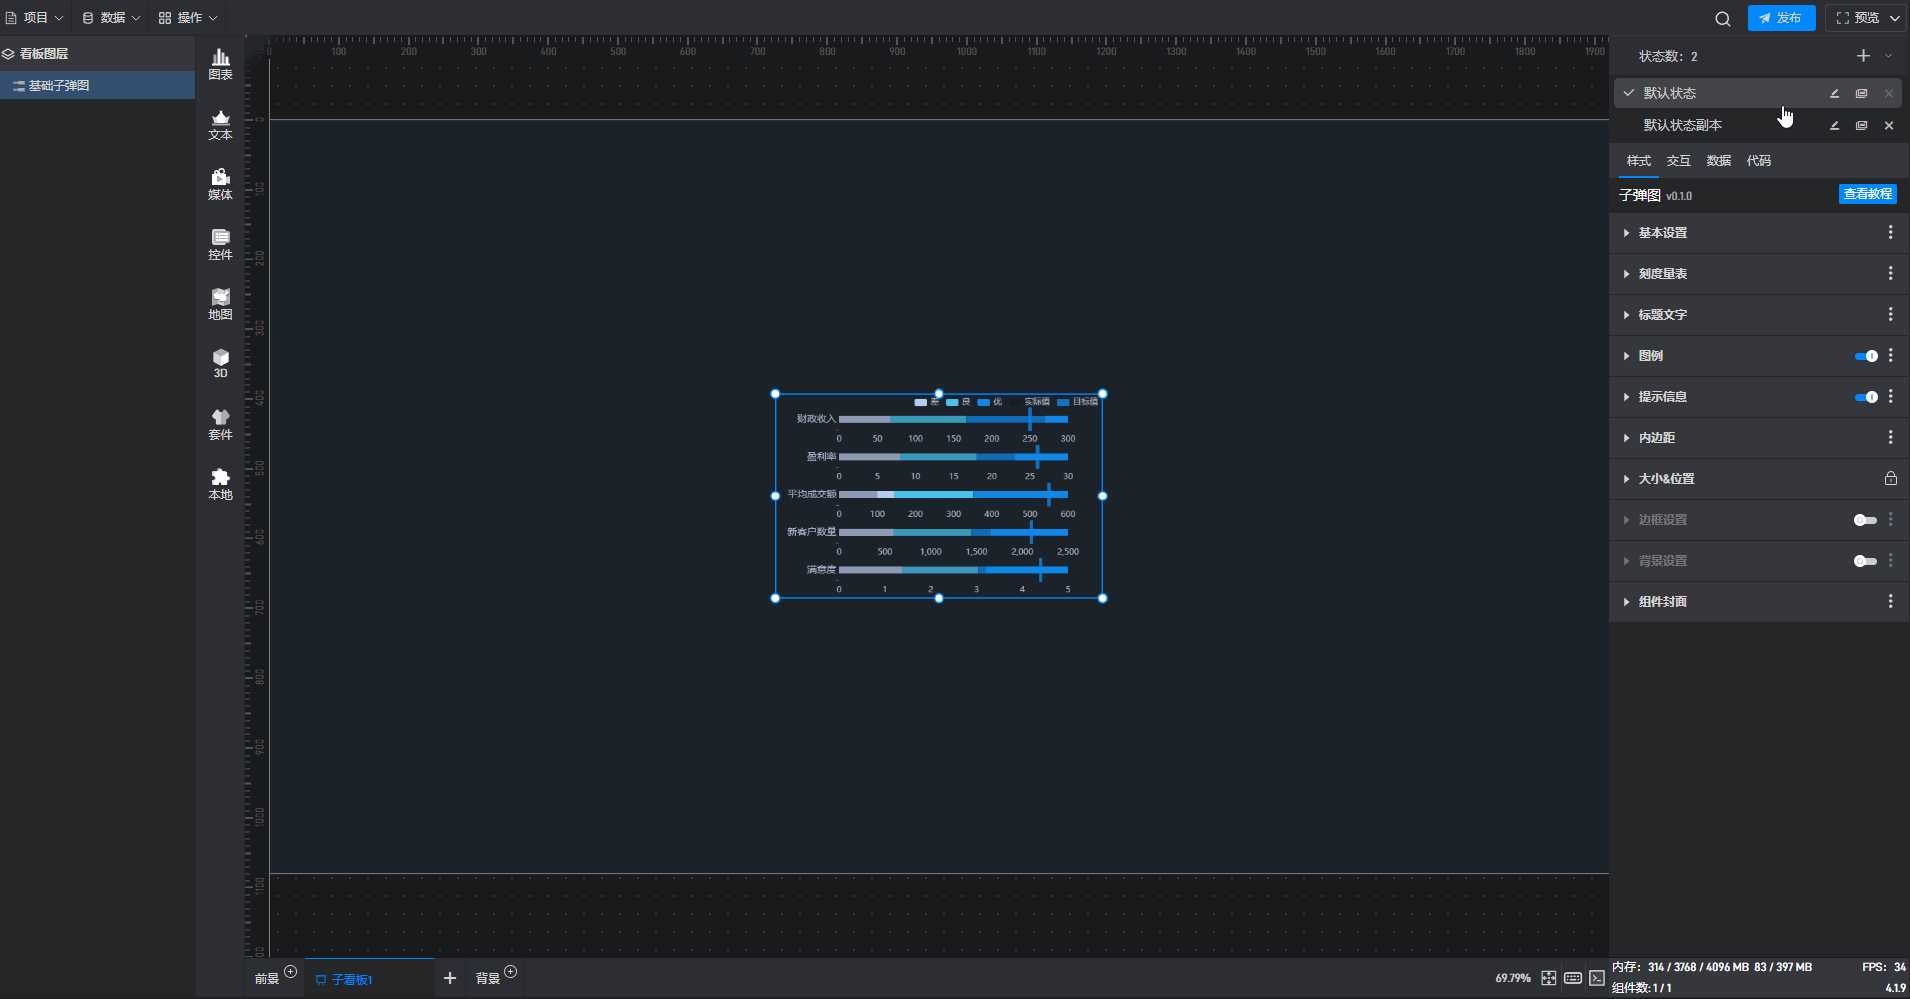1910x999 pixels.
Task: Open the 图表 chart components icon
Action: click(x=220, y=64)
